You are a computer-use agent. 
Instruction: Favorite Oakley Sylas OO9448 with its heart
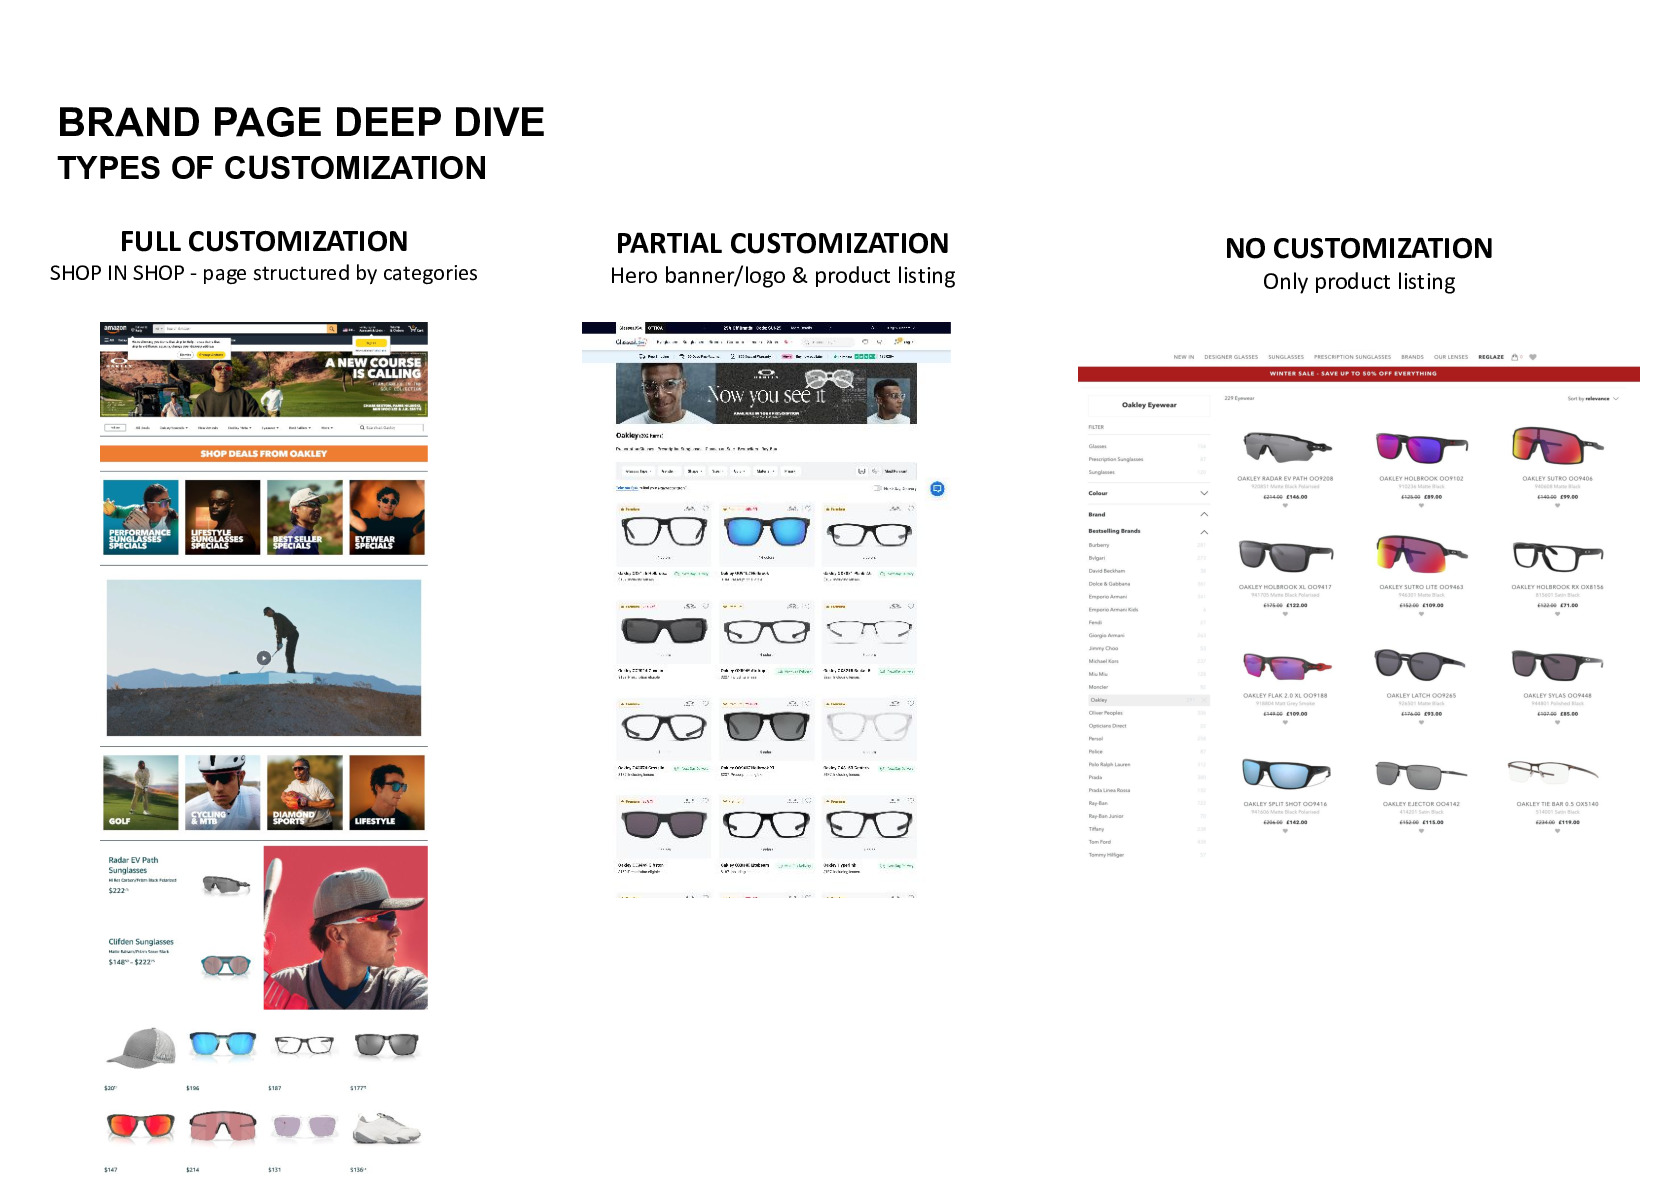click(x=1557, y=723)
